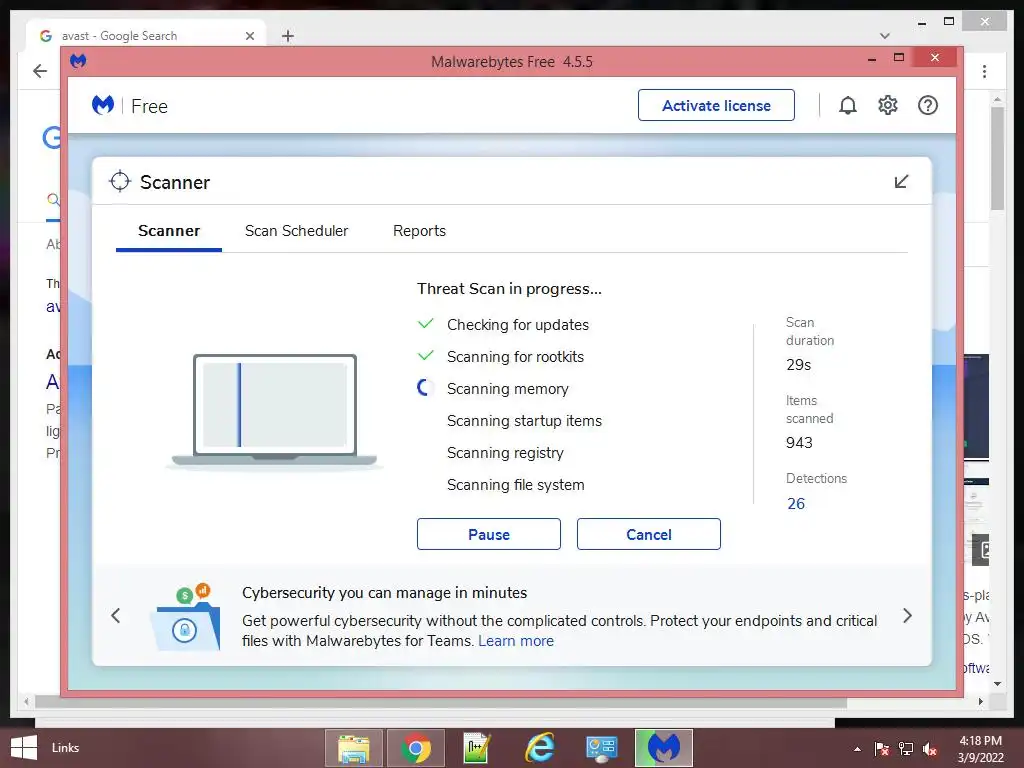
Task: Go back in the Chrome window
Action: point(40,71)
